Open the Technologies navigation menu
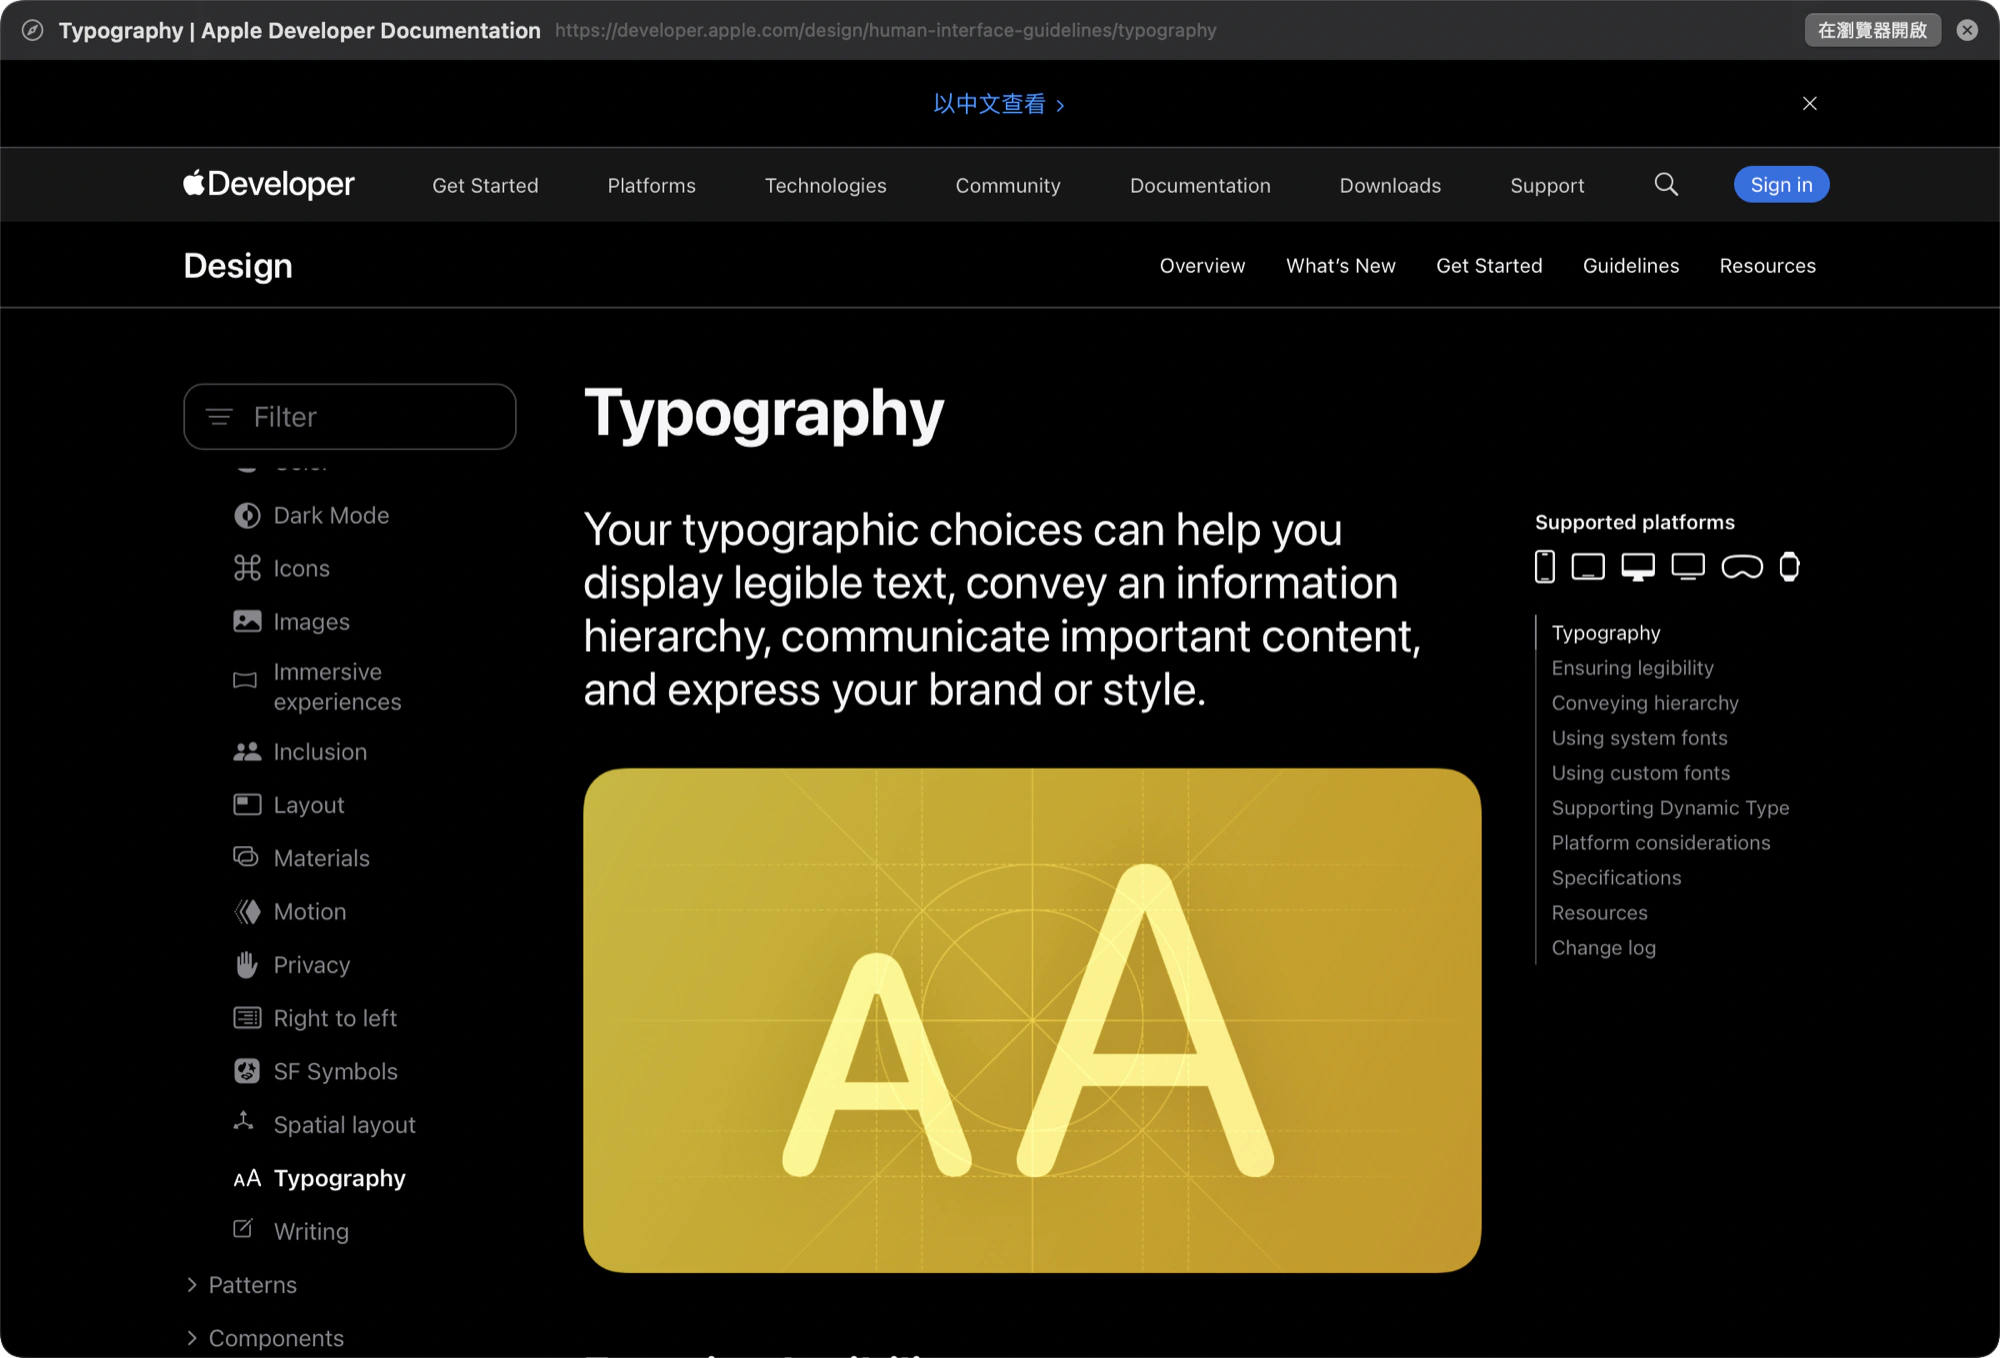This screenshot has height=1358, width=2000. [x=825, y=185]
